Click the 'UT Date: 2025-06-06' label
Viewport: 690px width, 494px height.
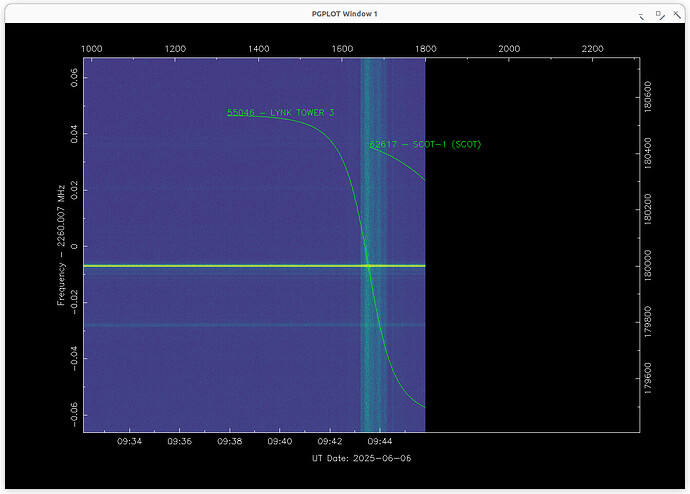click(361, 458)
